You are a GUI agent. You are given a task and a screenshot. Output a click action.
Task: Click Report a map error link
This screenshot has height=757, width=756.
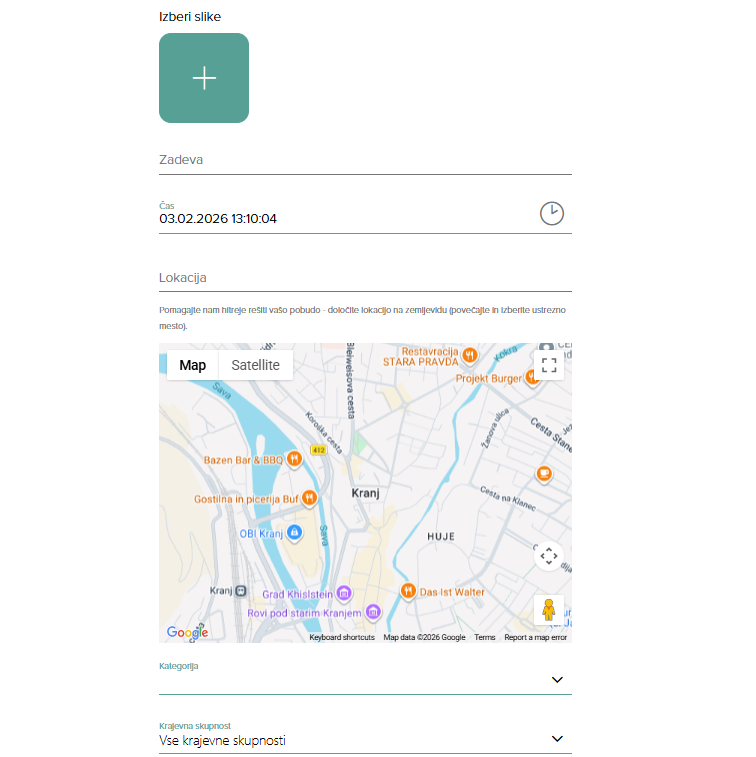(x=535, y=637)
